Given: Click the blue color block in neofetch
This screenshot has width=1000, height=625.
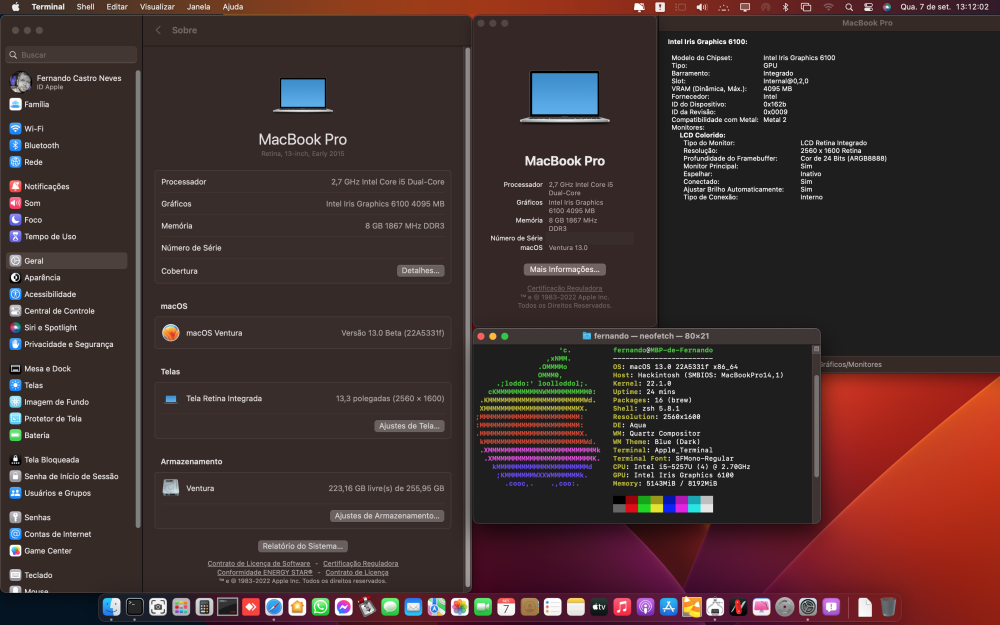Looking at the screenshot, I should coord(669,504).
